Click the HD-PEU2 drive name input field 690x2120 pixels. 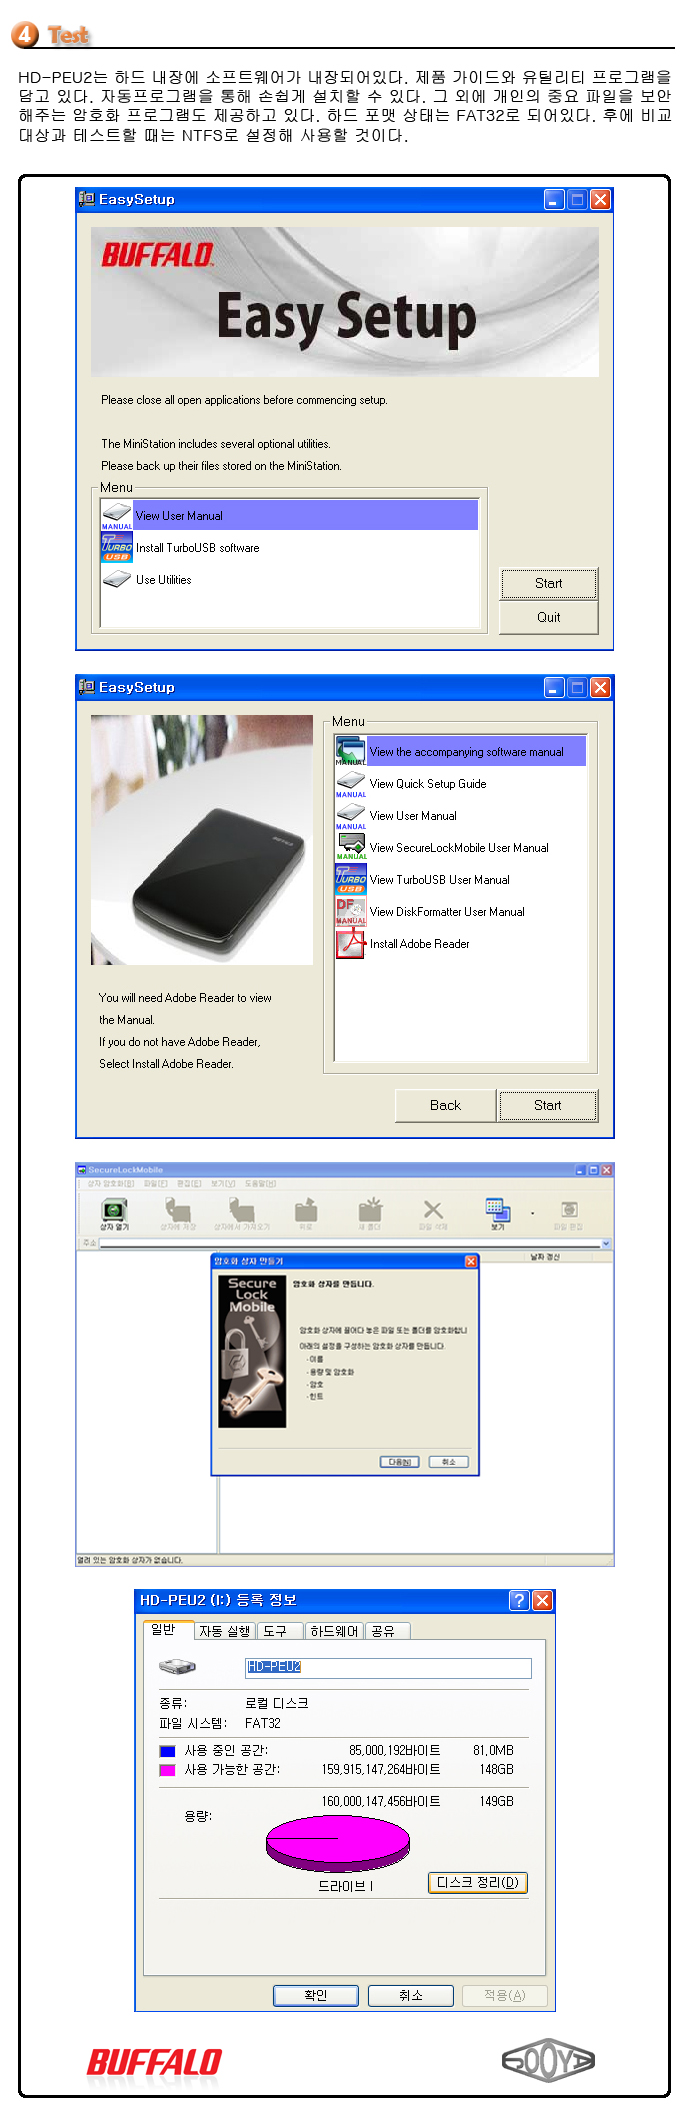[x=388, y=1667]
